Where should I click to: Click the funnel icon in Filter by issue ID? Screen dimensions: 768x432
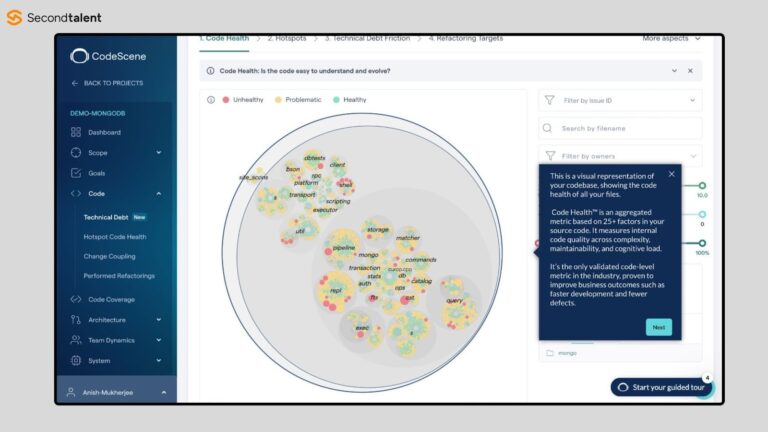click(x=550, y=100)
